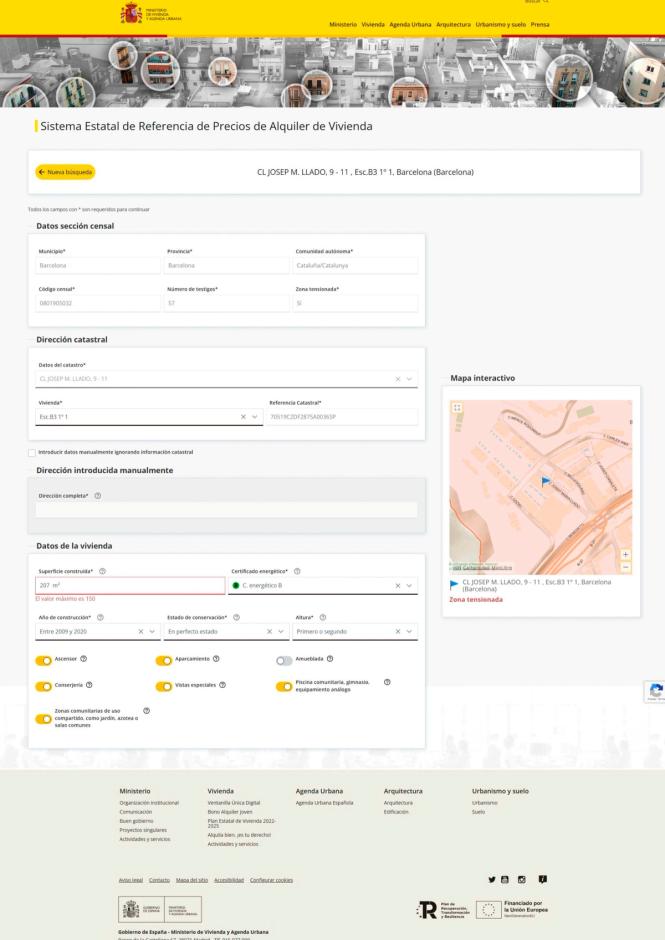Clear the Datos del catastro selection
Viewport: 665px width, 940px height.
(398, 379)
